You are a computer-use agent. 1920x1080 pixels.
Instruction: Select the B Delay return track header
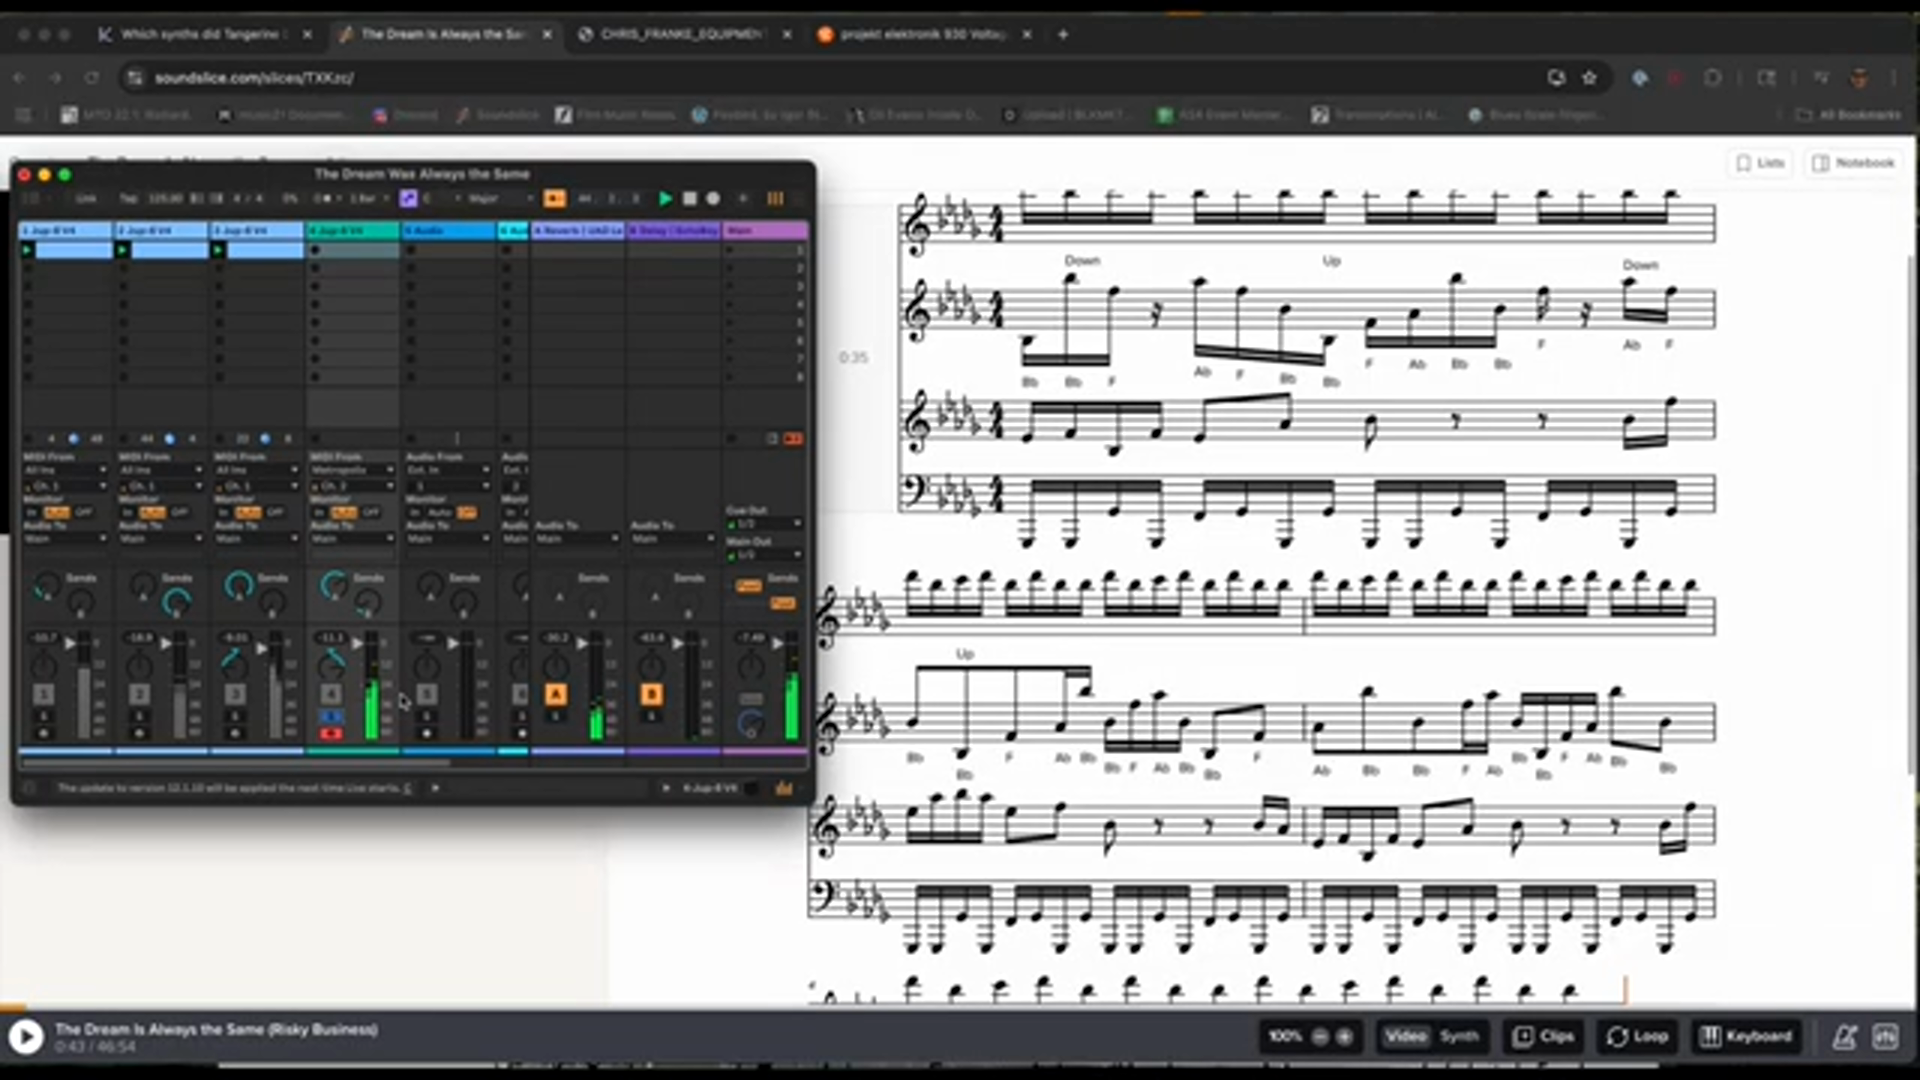click(673, 231)
